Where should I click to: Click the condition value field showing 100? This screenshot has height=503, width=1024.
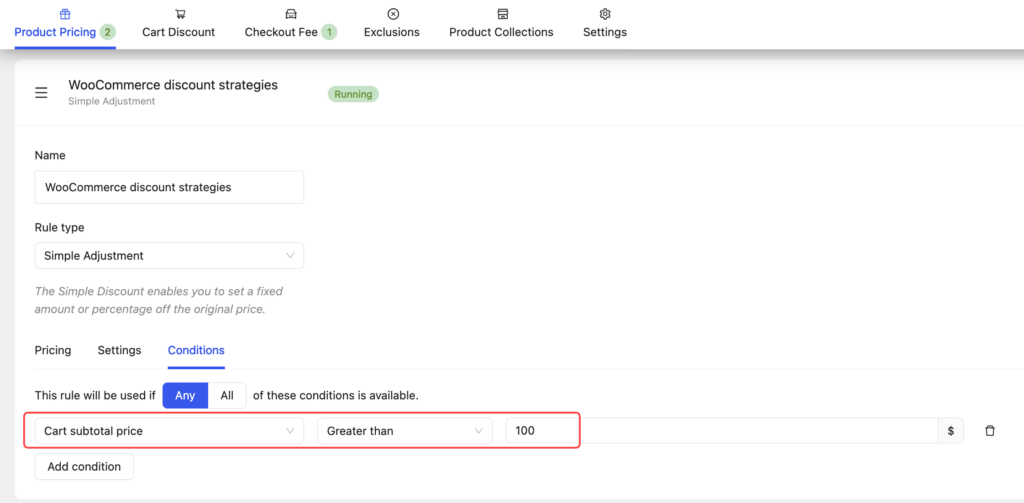tap(722, 431)
